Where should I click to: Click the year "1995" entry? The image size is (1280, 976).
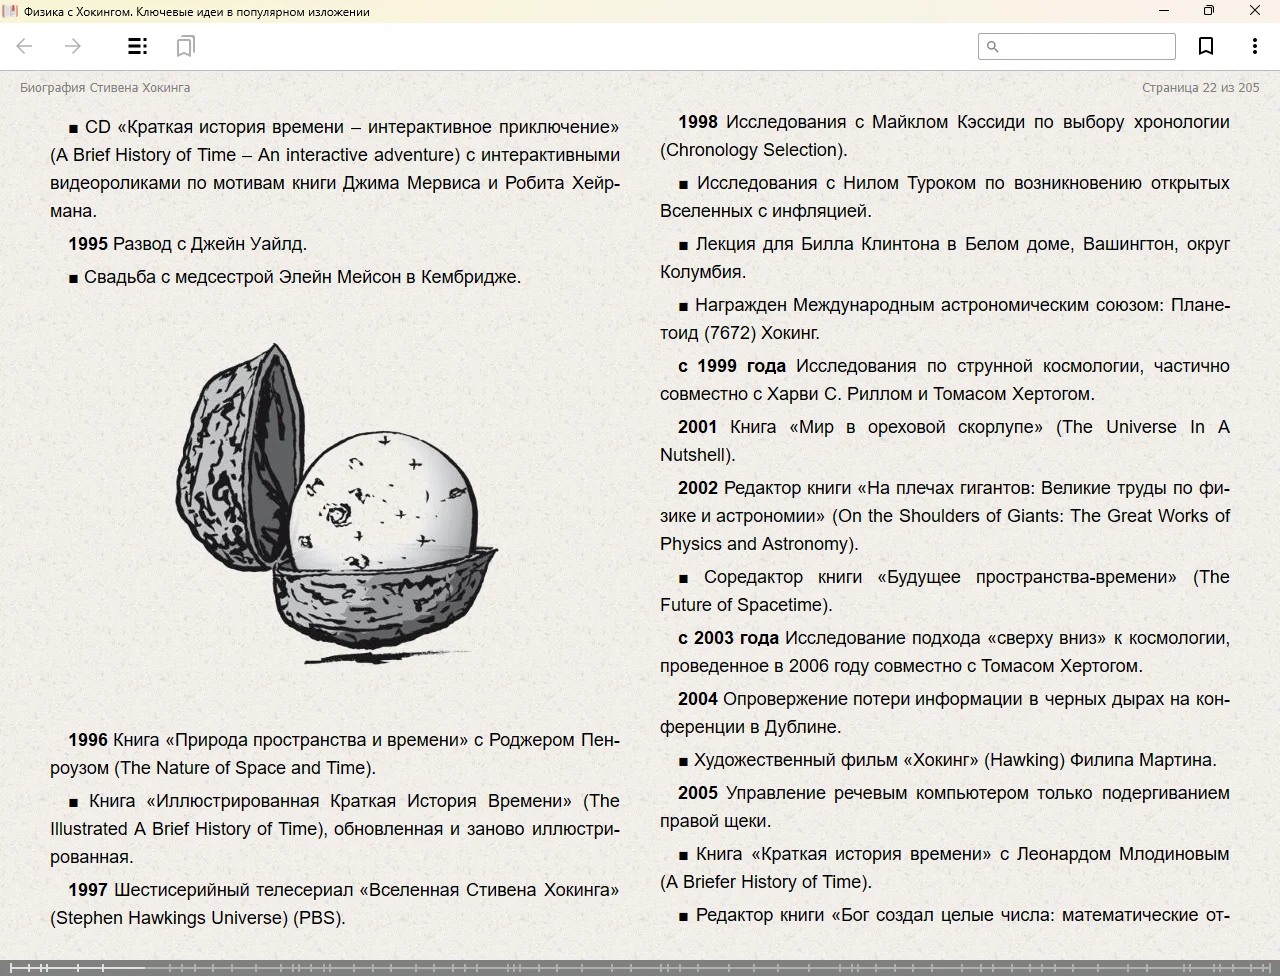(88, 244)
